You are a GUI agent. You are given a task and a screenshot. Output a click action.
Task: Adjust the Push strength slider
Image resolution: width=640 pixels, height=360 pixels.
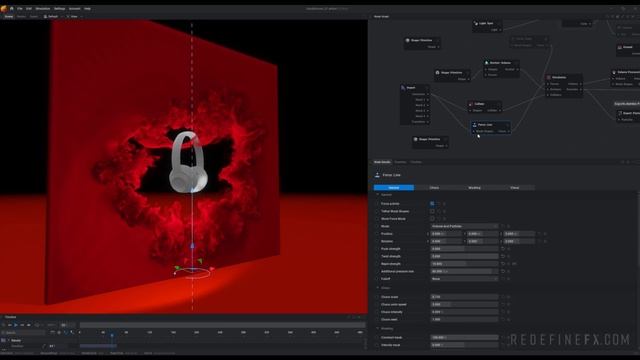point(464,249)
